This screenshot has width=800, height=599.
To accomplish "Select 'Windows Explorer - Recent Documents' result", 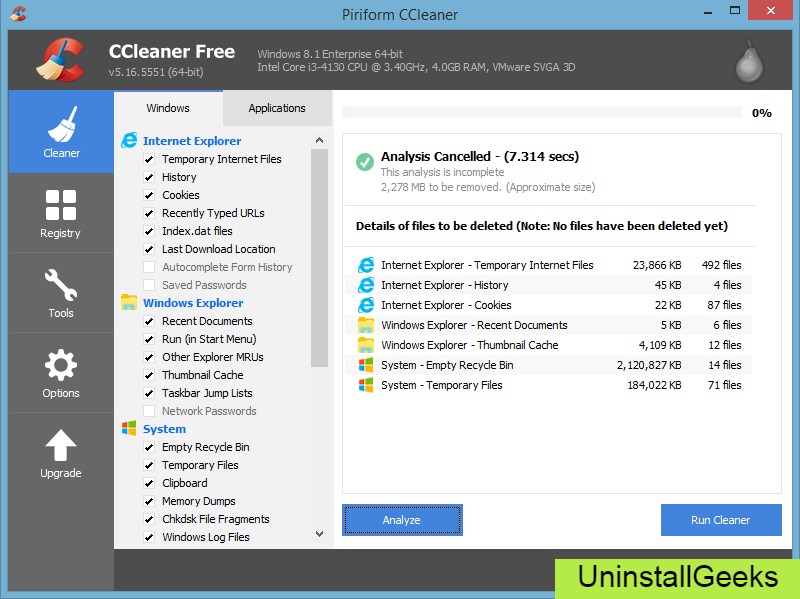I will [548, 325].
